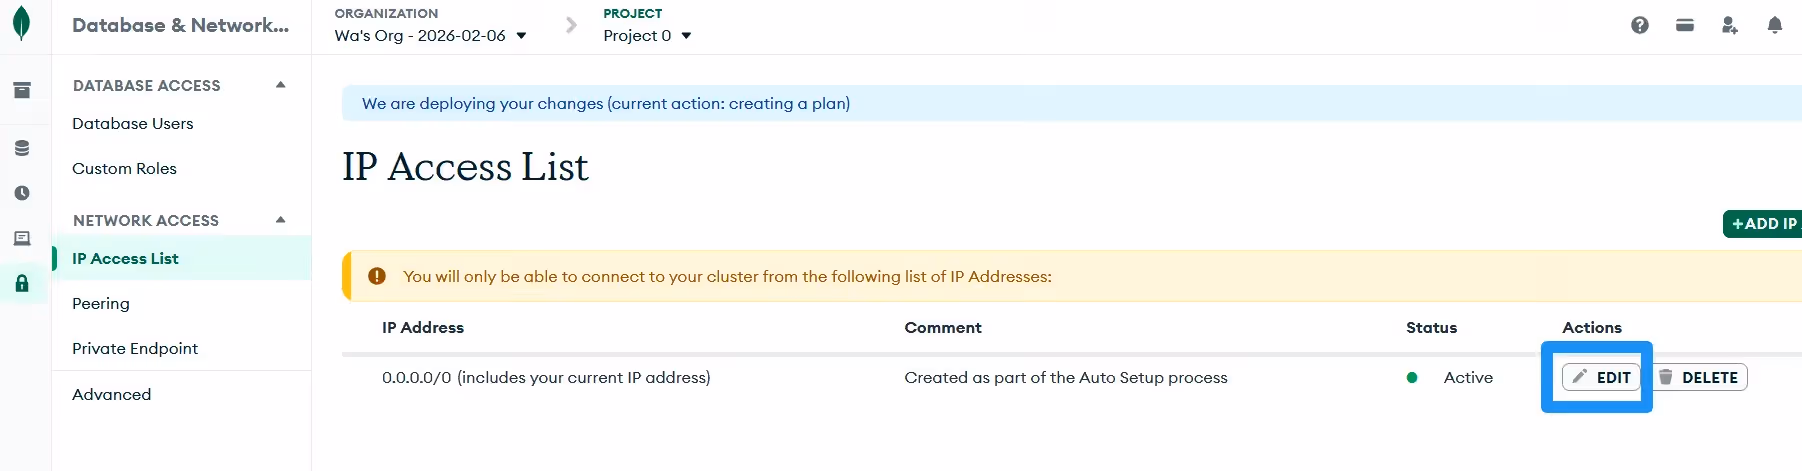Open Private Endpoint page

pos(135,349)
